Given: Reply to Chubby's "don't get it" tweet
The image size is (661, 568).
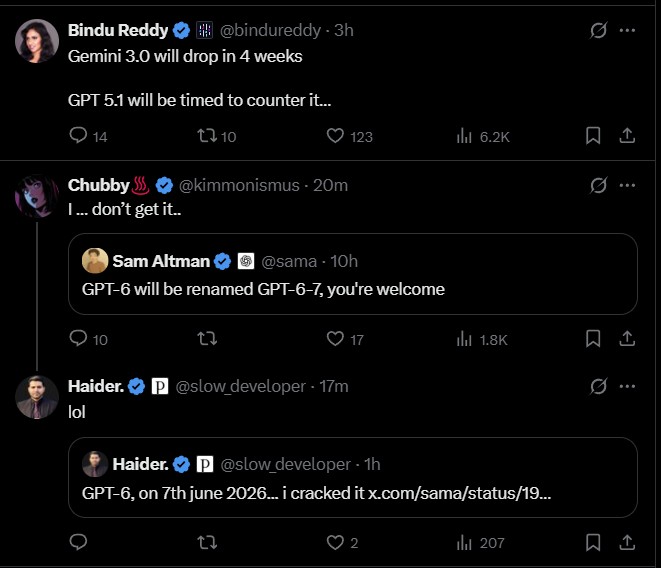Looking at the screenshot, I should 80,339.
